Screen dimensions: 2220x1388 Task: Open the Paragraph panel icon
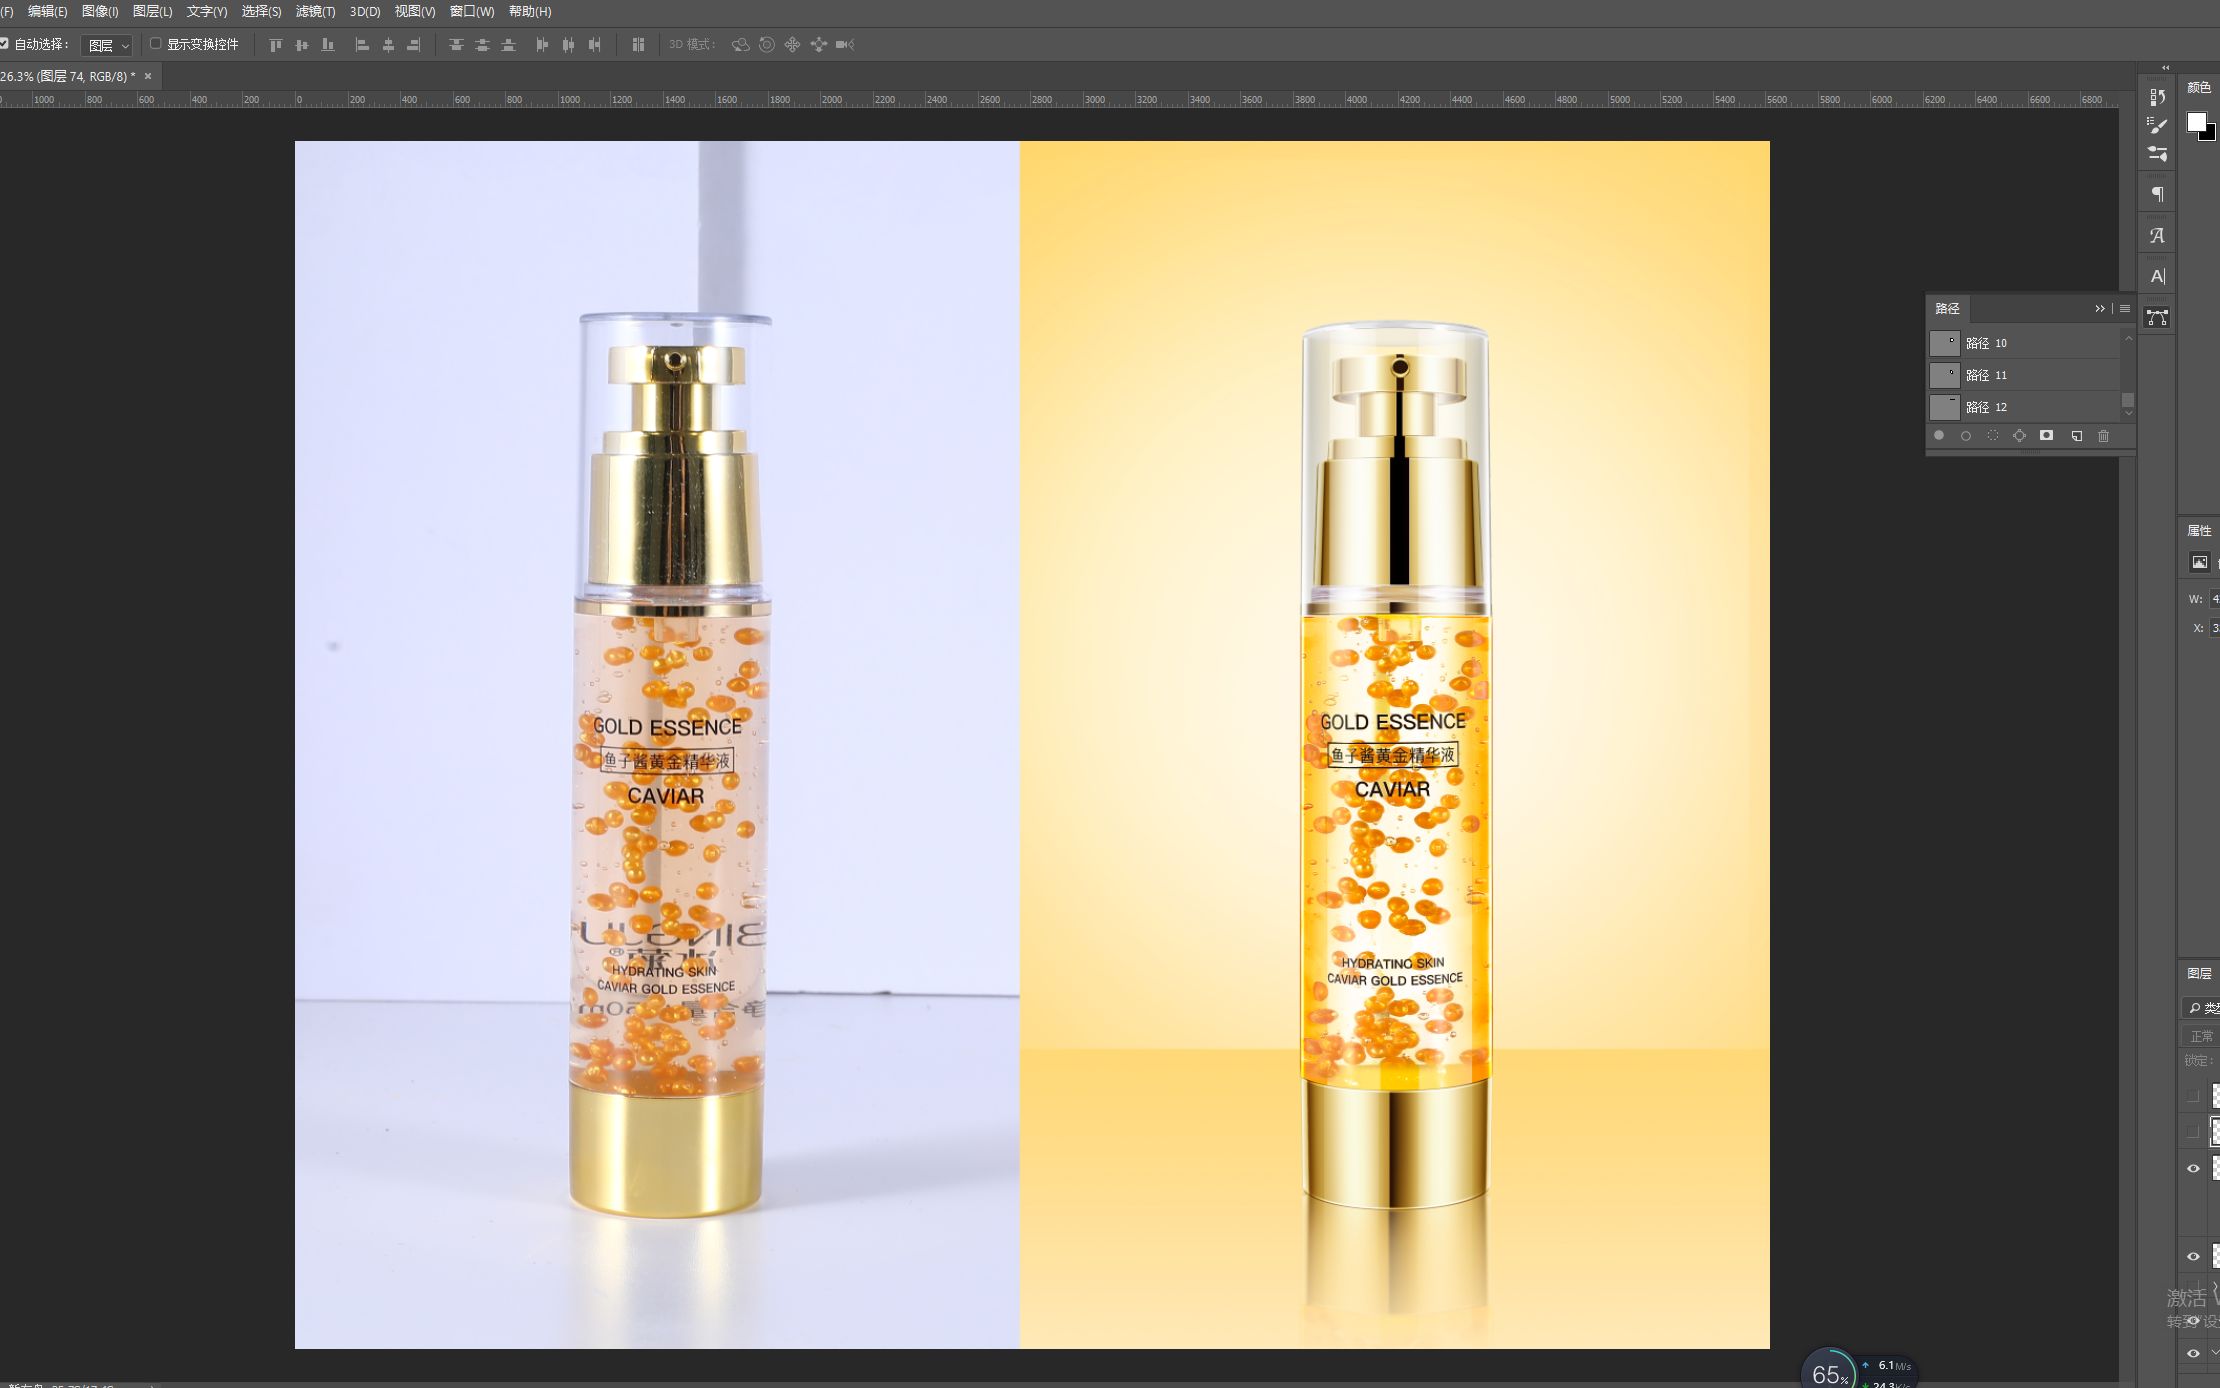tap(2157, 194)
